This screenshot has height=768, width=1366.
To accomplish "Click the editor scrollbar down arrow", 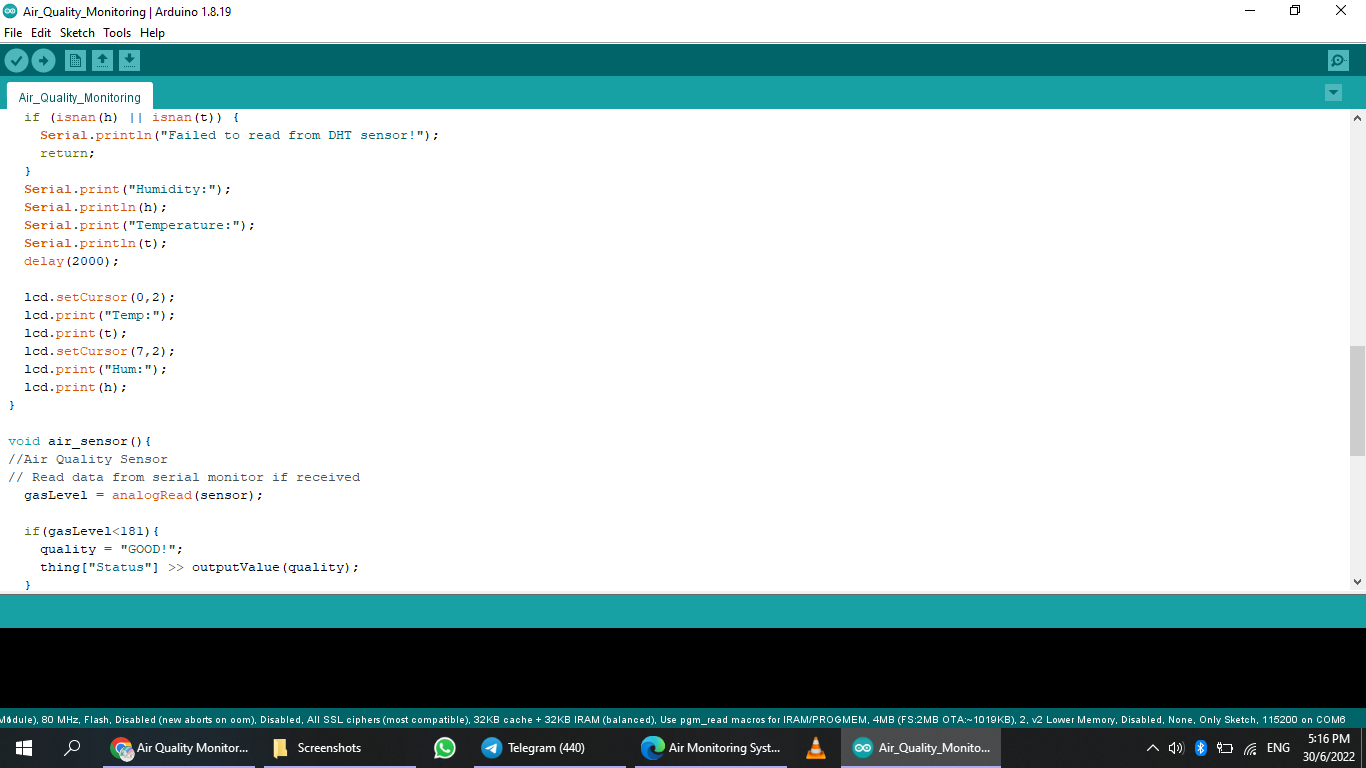I will tap(1357, 581).
